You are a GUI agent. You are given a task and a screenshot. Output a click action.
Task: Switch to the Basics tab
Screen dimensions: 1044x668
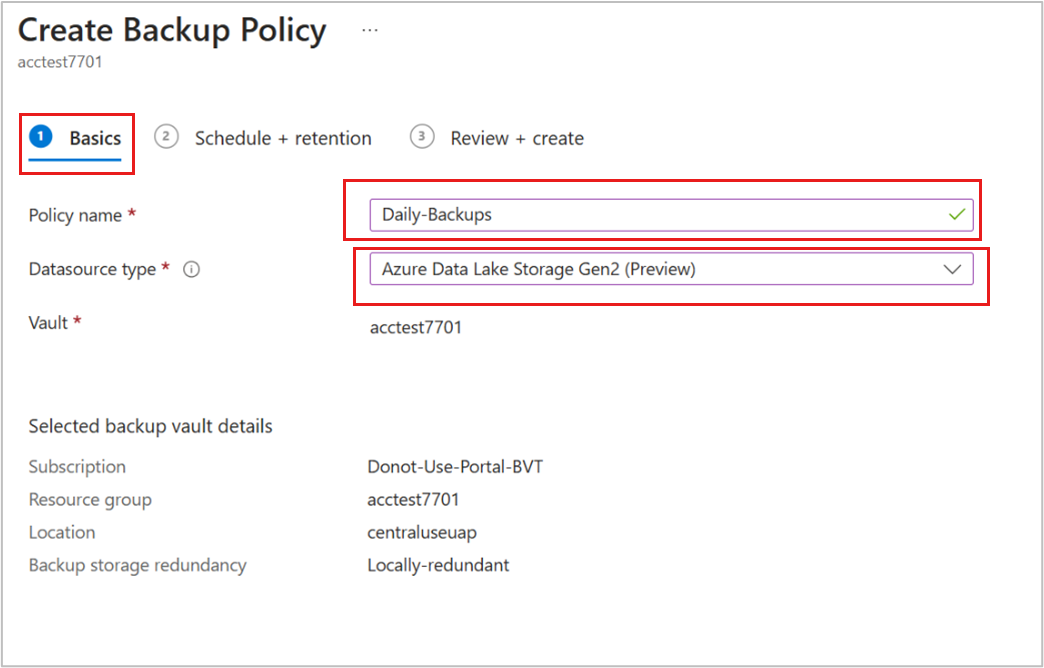point(75,139)
